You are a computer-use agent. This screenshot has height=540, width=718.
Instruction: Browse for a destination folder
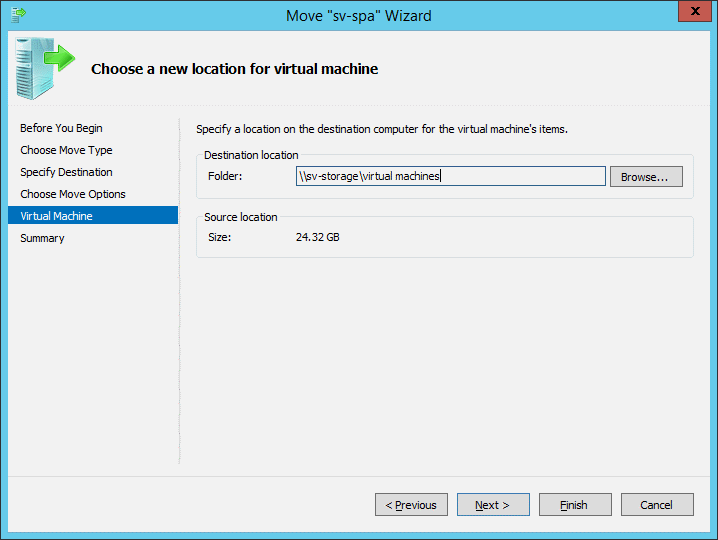pos(646,177)
